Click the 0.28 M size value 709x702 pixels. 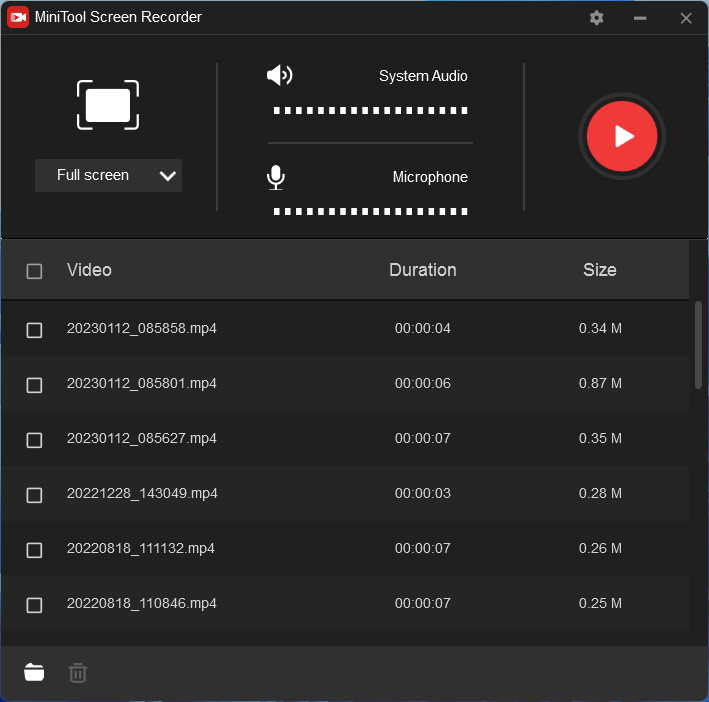click(600, 493)
